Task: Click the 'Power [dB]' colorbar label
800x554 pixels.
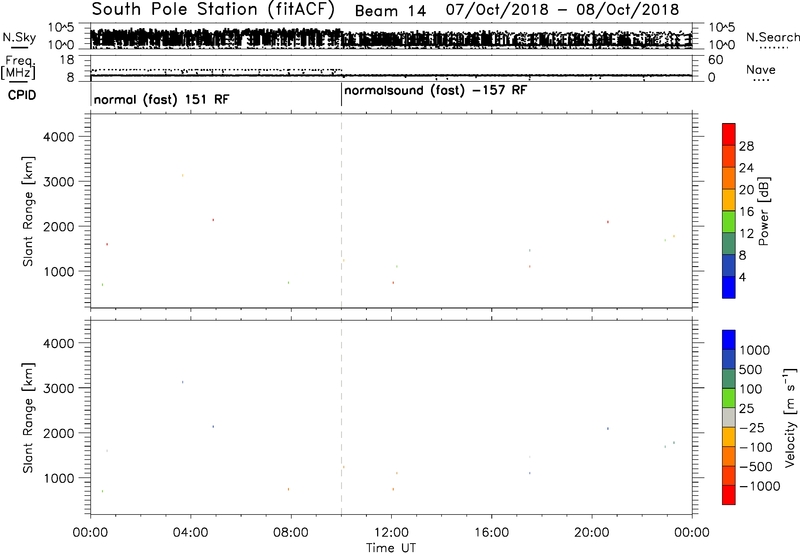Action: pyautogui.click(x=763, y=211)
